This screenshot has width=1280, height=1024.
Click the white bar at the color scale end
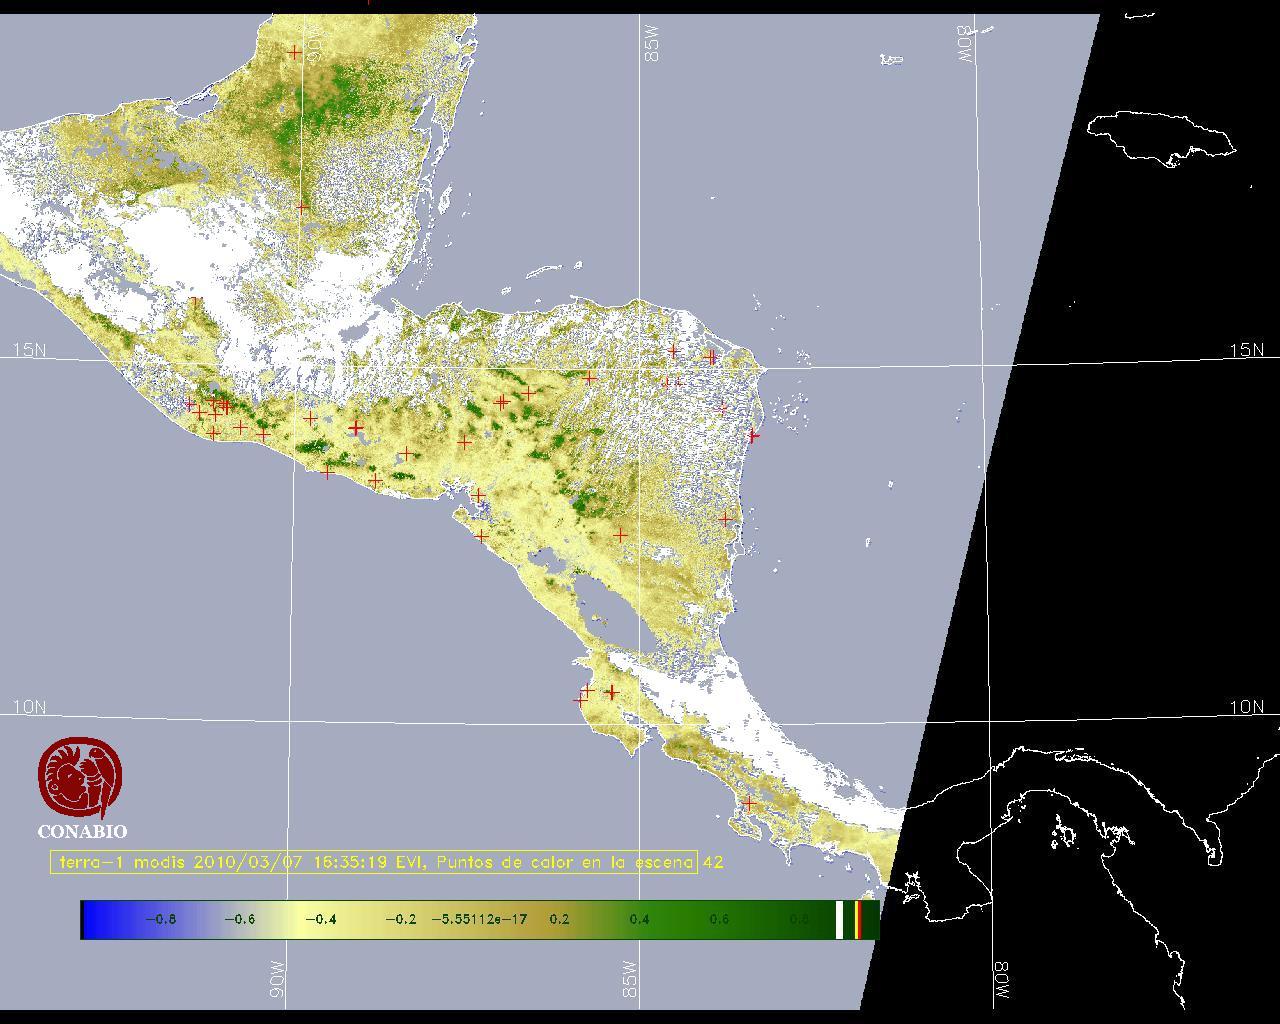839,920
